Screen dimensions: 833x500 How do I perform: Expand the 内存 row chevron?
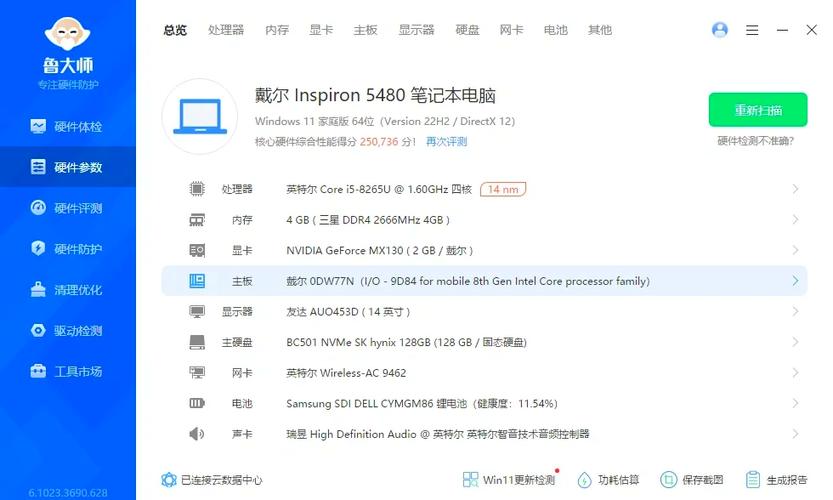click(x=795, y=219)
